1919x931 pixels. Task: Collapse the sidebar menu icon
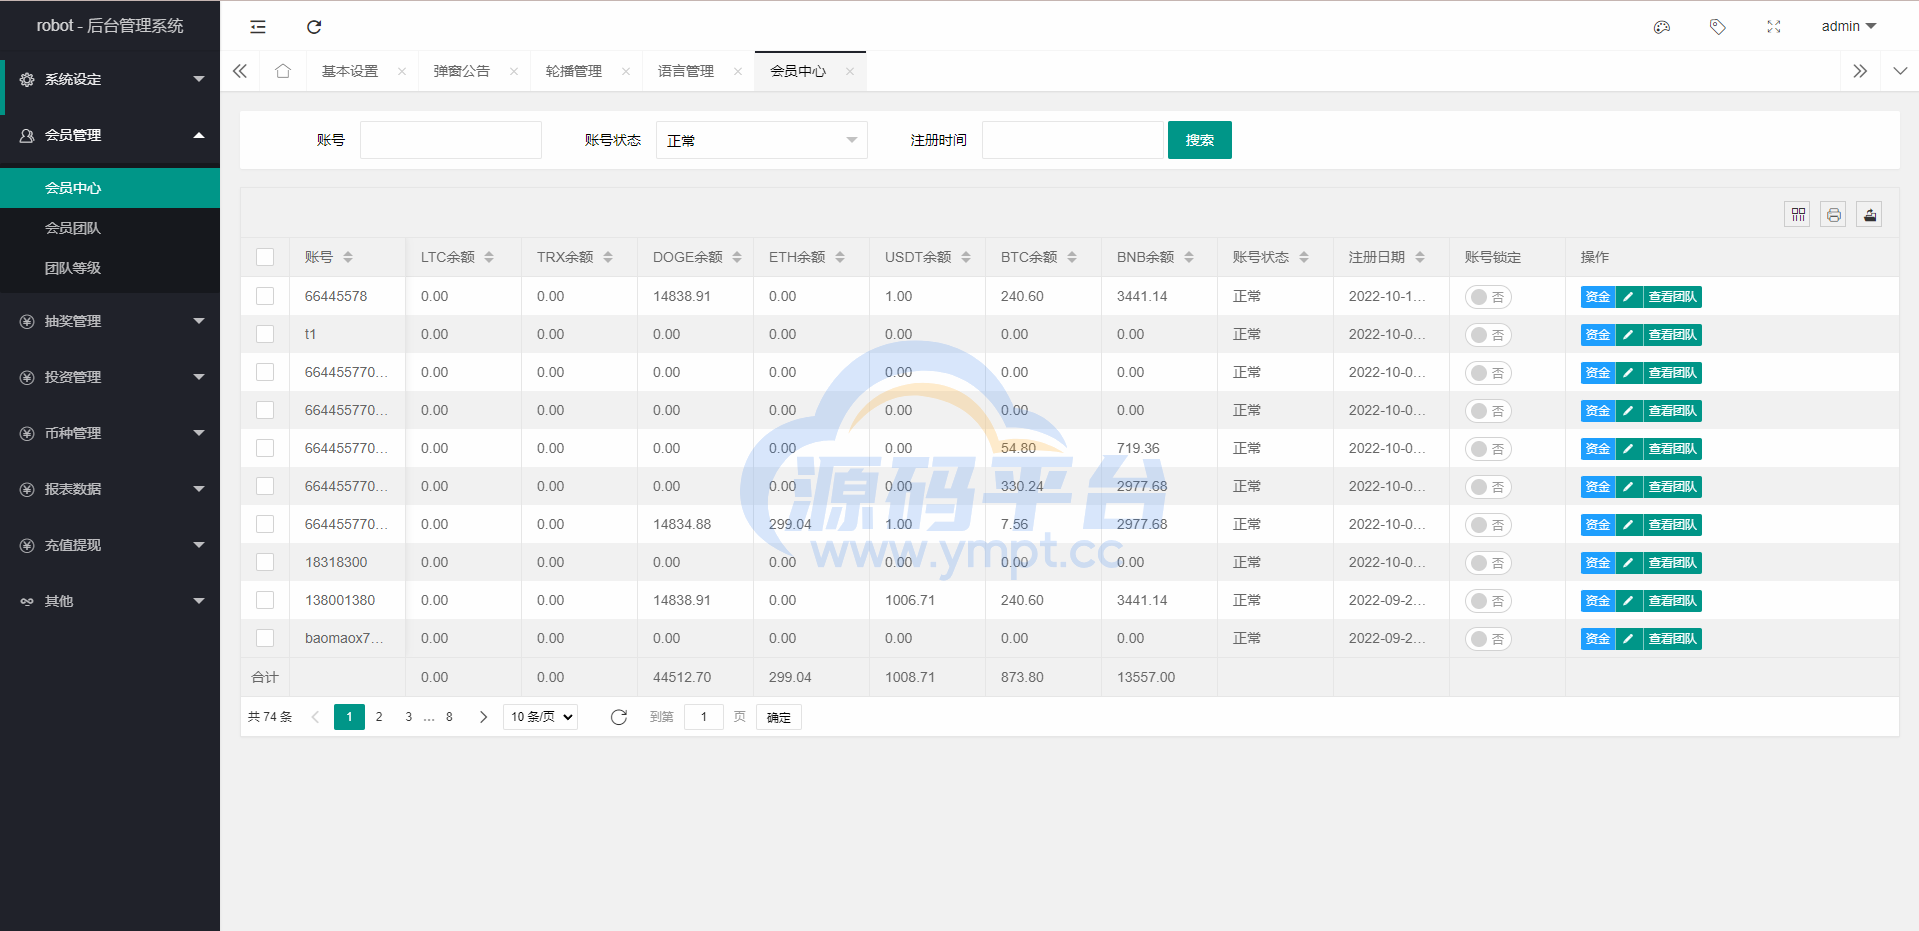click(258, 27)
